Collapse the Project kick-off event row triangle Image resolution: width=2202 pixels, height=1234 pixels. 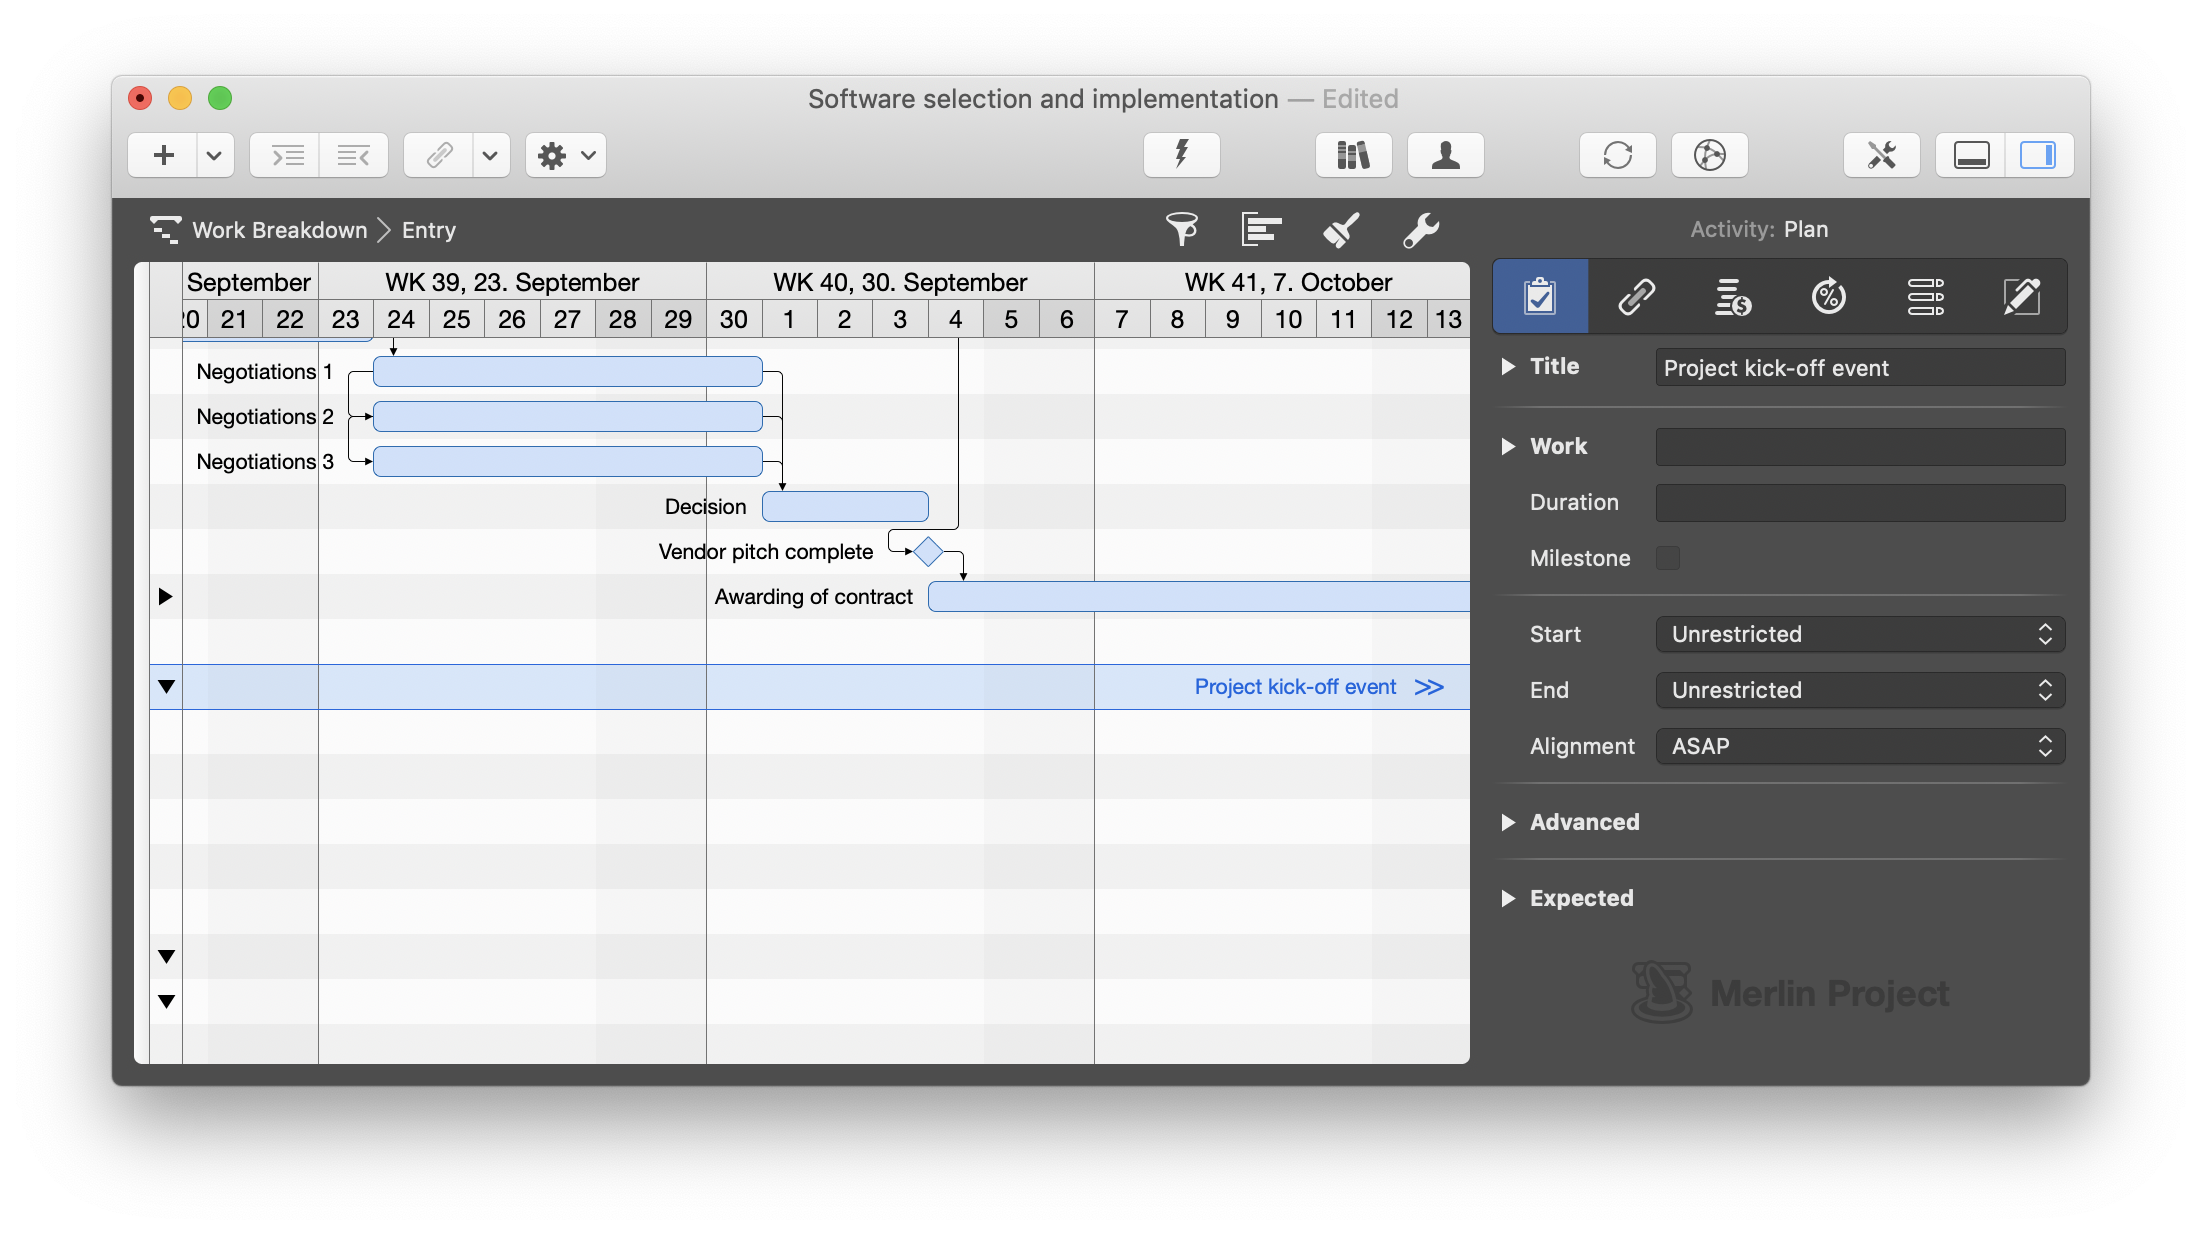click(165, 687)
